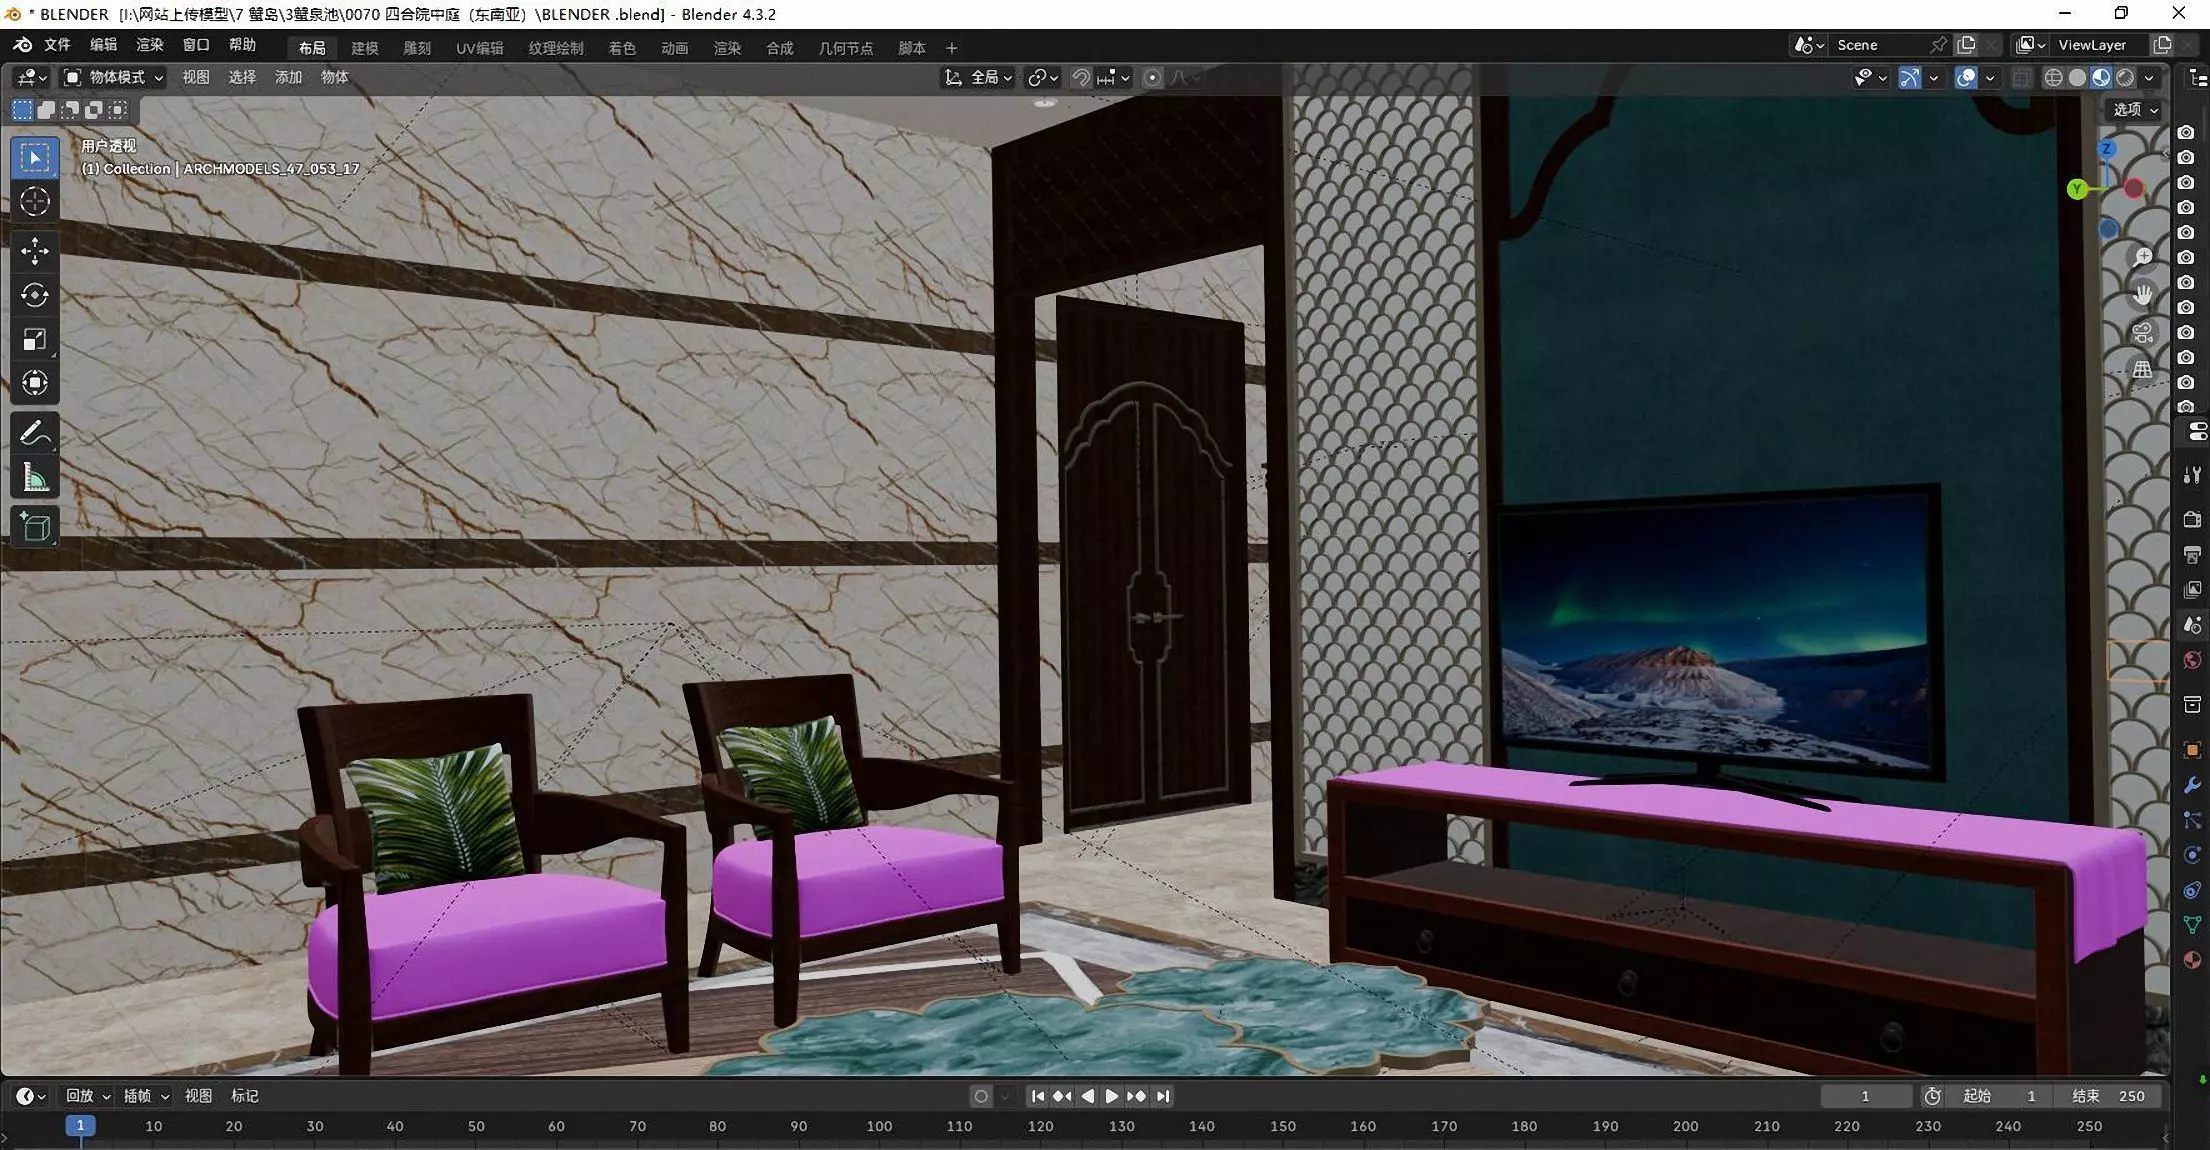Open the 文件 file menu

coord(57,45)
